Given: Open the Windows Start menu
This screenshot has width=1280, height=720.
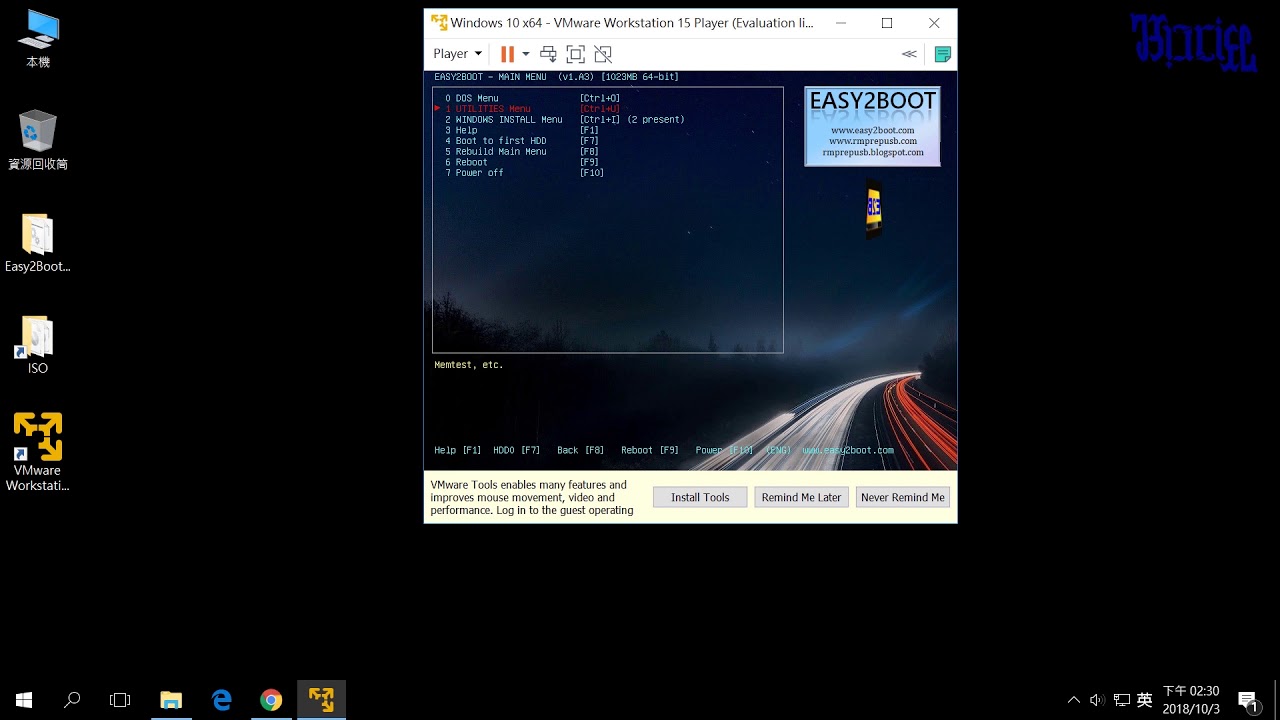Looking at the screenshot, I should point(24,700).
